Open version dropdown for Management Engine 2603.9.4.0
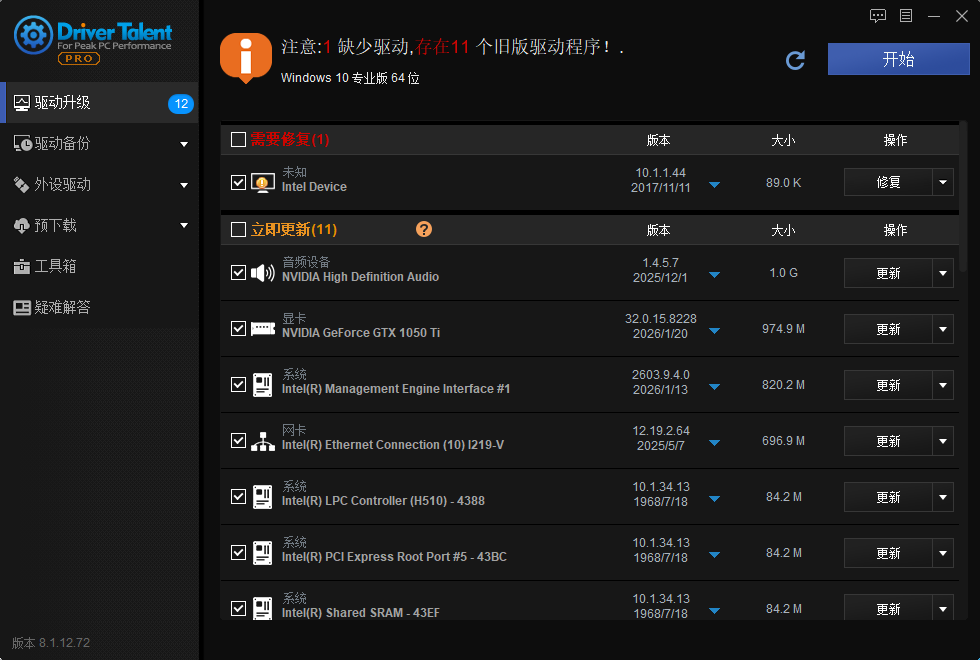Viewport: 980px width, 660px height. point(714,387)
